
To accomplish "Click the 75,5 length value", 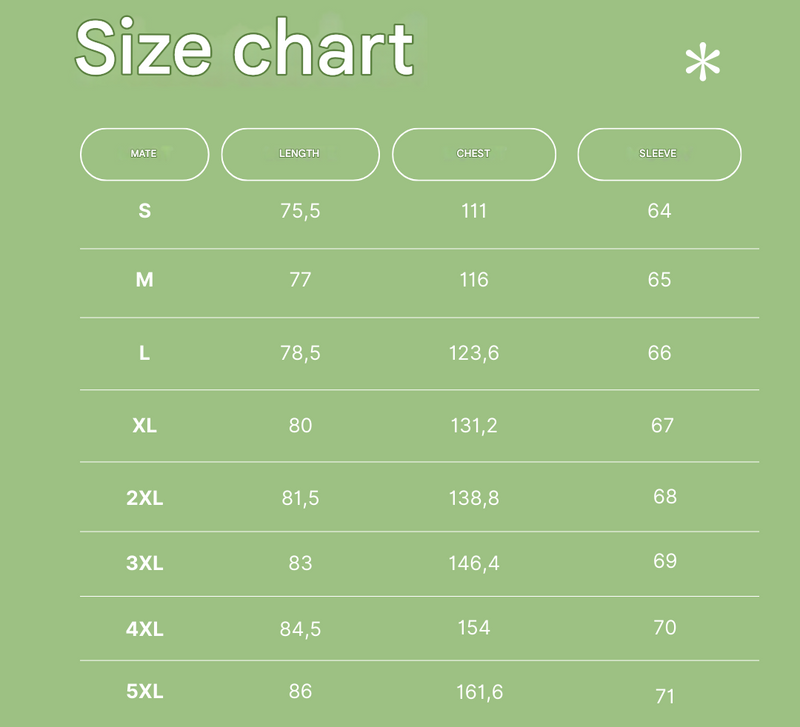I will 301,211.
